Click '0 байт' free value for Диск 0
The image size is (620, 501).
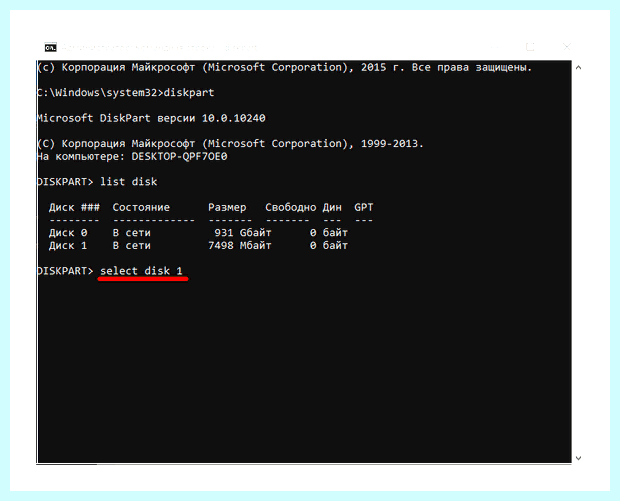click(329, 233)
